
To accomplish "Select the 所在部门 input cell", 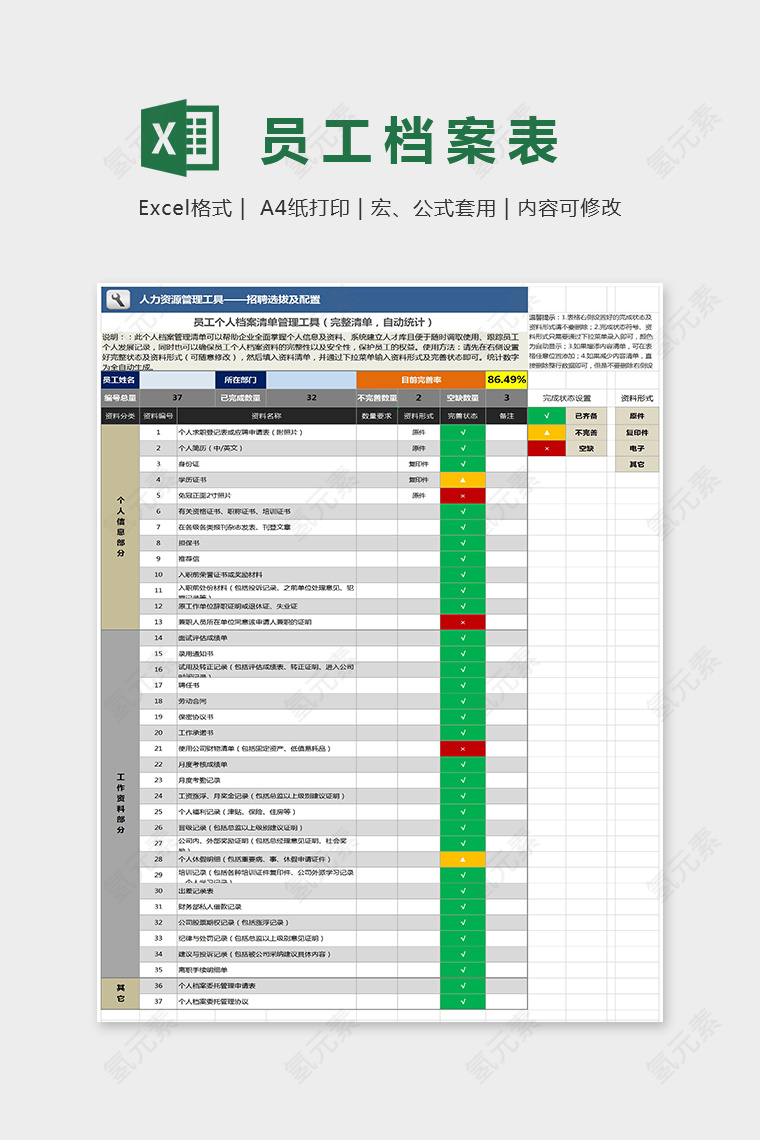I will (x=311, y=380).
